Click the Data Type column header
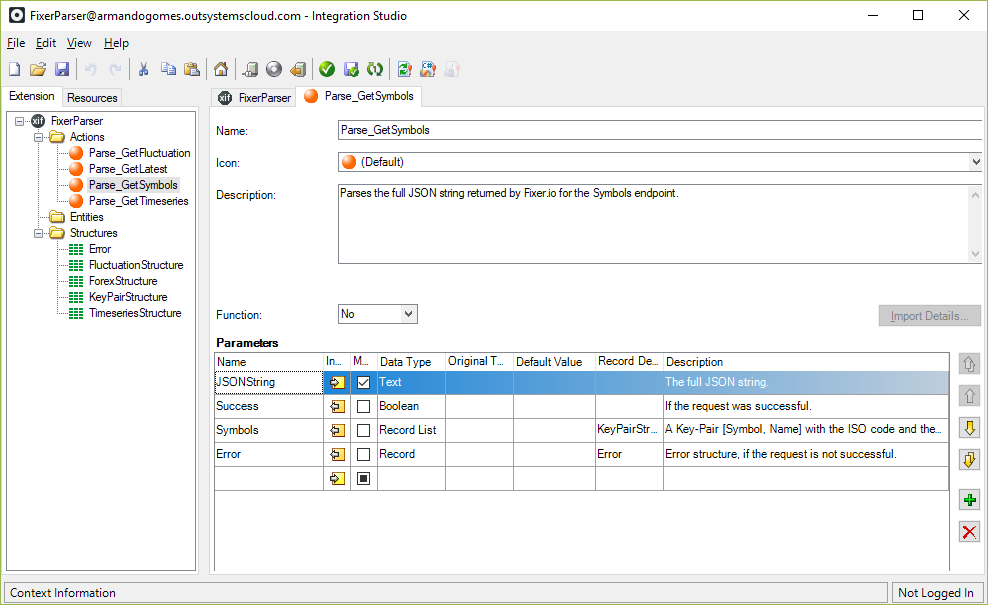Viewport: 988px width, 605px height. (x=411, y=362)
